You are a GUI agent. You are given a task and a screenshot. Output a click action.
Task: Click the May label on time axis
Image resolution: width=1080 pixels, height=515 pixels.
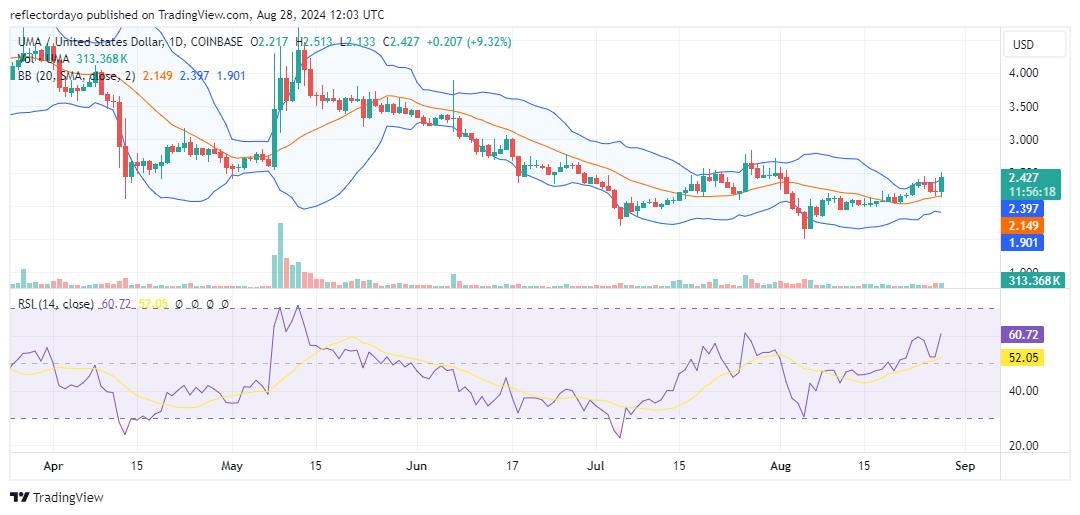tap(233, 465)
